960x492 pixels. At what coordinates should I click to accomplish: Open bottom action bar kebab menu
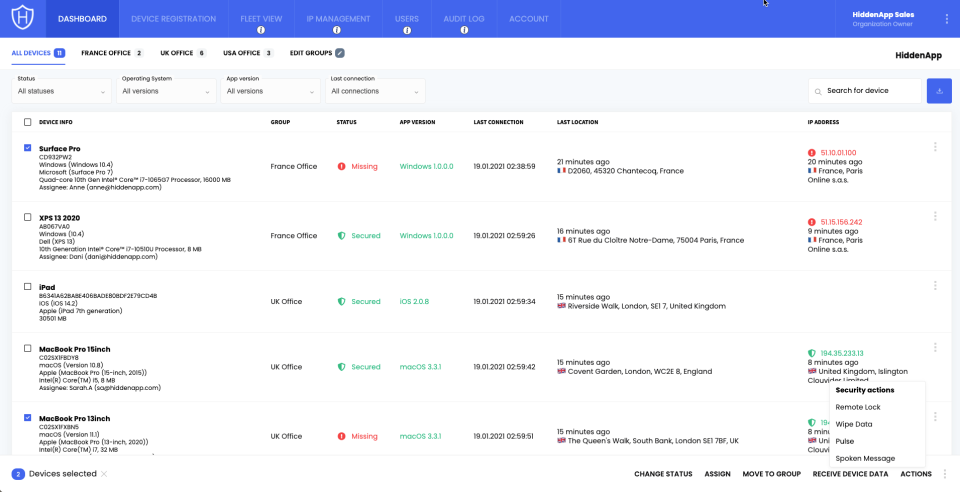point(946,474)
